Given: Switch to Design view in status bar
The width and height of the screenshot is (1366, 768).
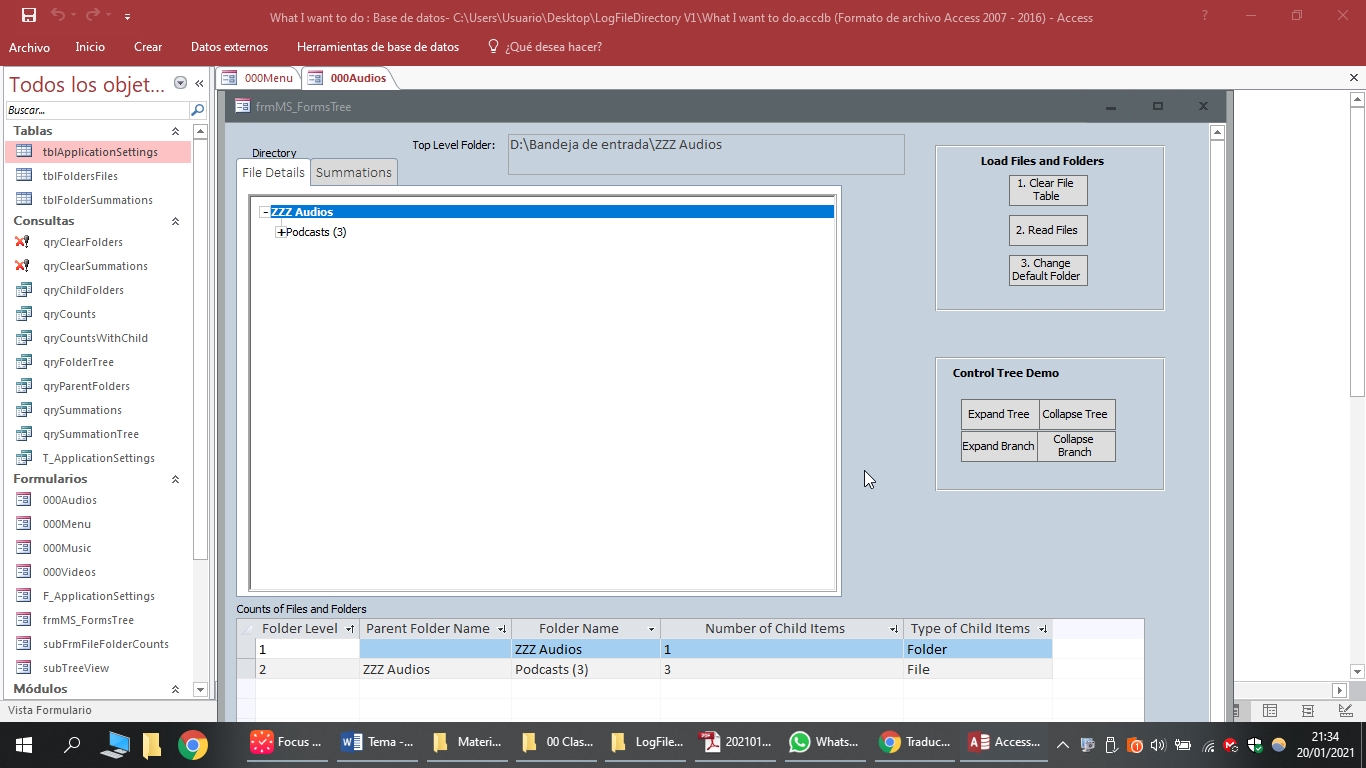Looking at the screenshot, I should click(1346, 710).
